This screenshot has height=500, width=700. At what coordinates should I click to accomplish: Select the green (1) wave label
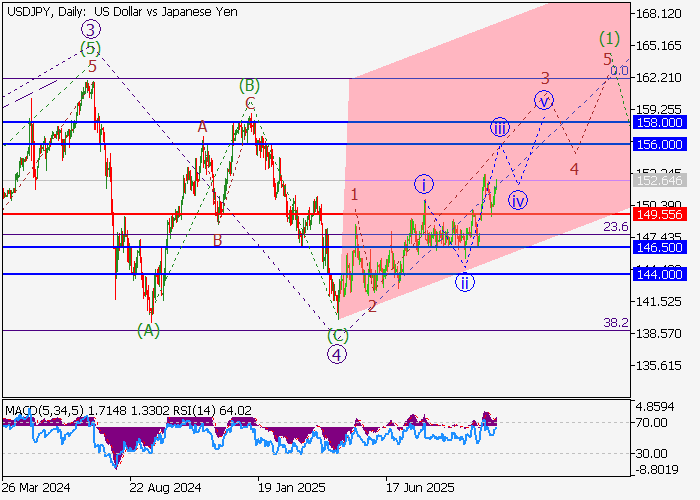610,39
